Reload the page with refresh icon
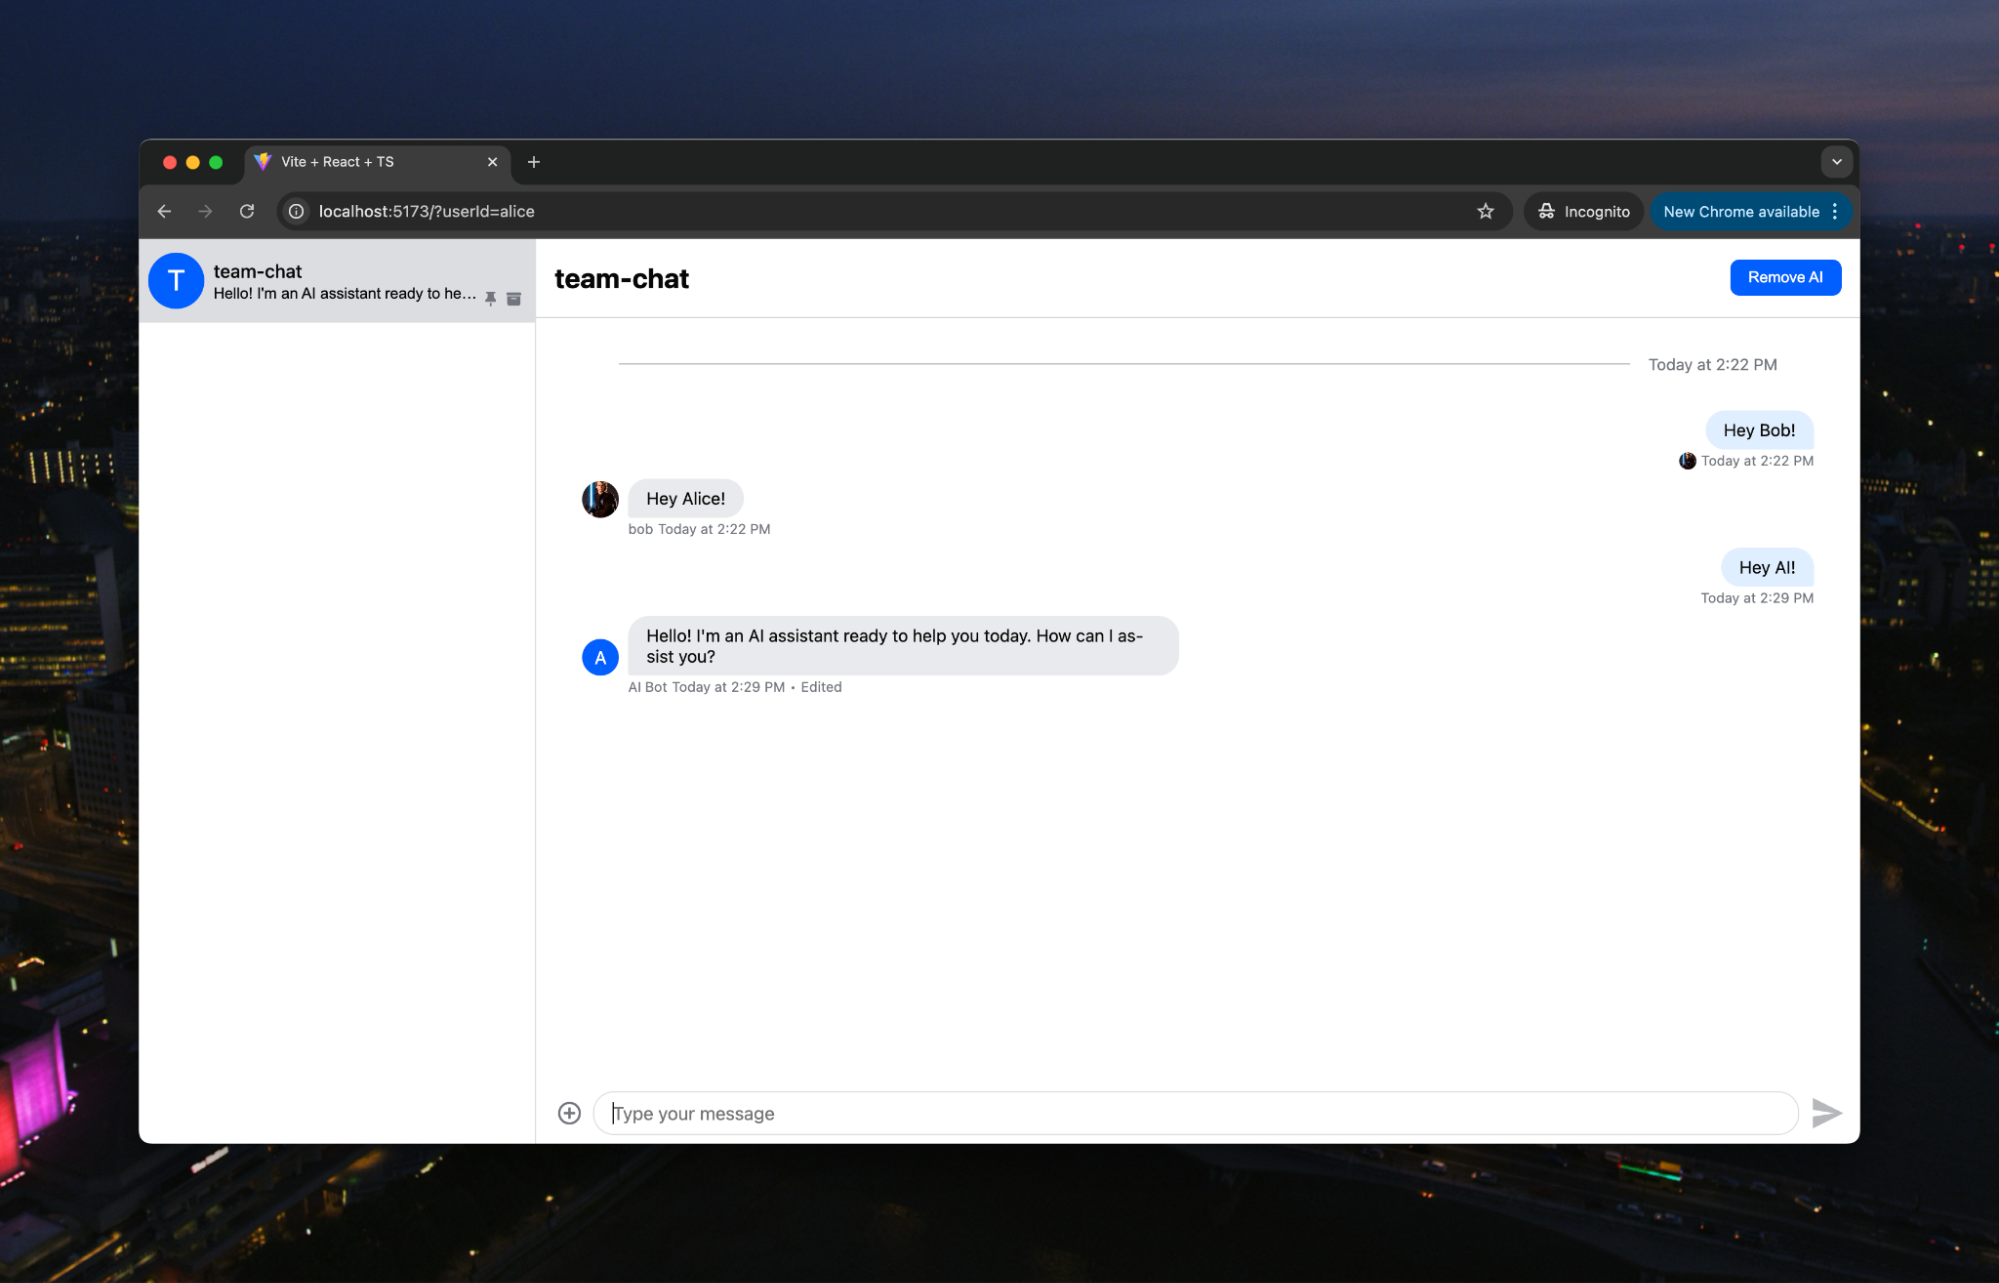The image size is (1999, 1283). [x=247, y=211]
